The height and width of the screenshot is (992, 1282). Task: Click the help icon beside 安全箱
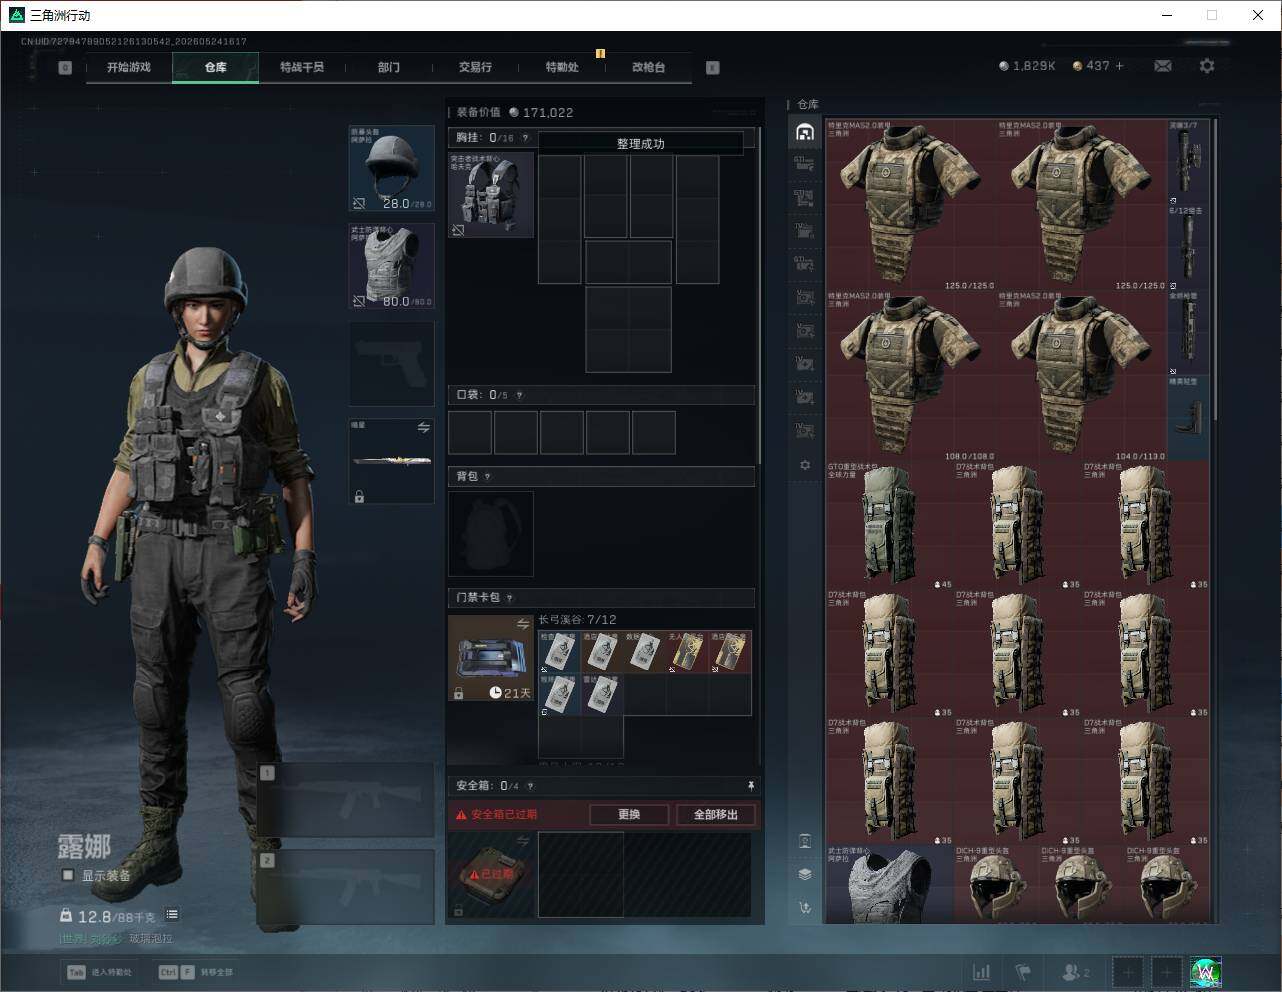pos(530,786)
